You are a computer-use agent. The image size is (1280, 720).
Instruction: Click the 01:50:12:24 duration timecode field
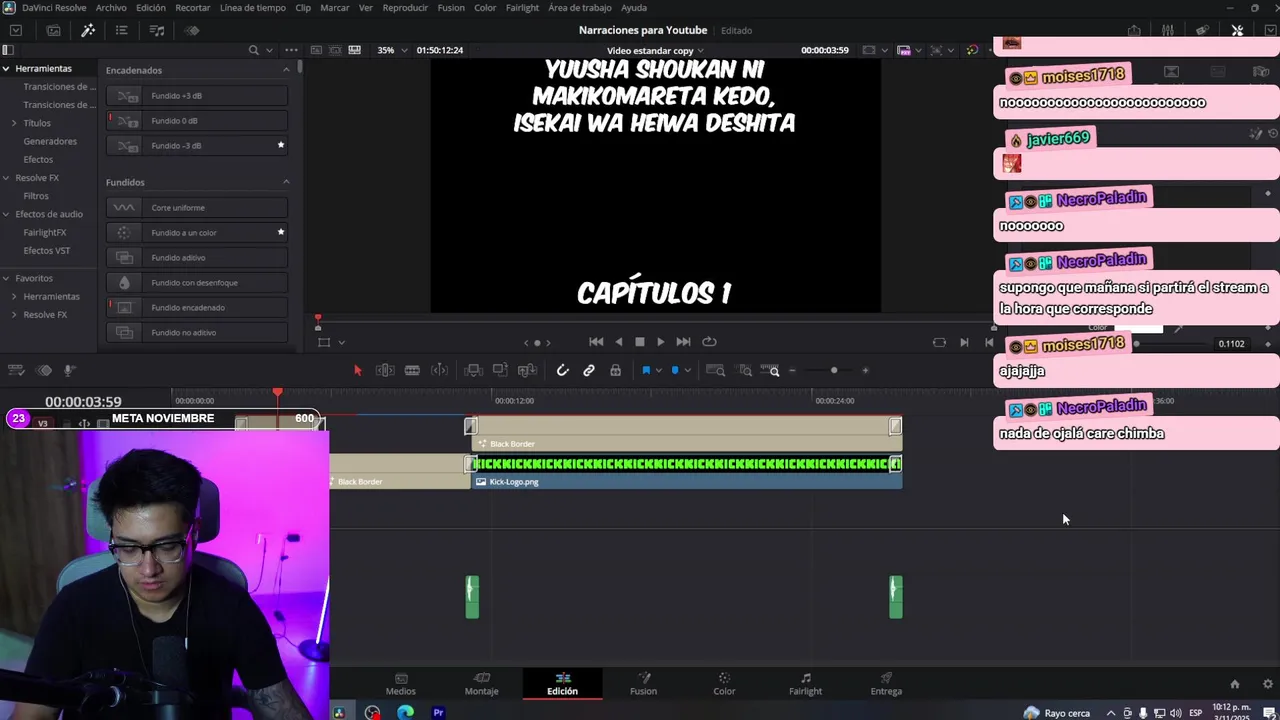point(440,50)
